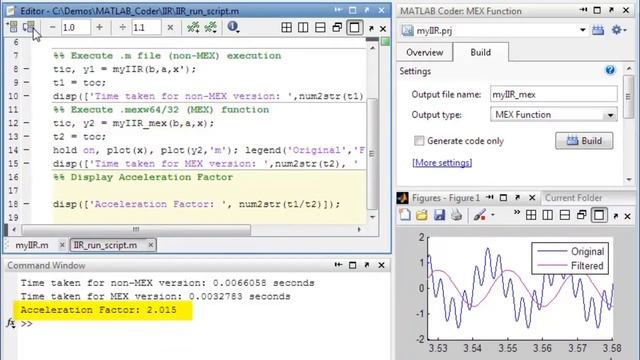Set breakpoint dash on line 10
The width and height of the screenshot is (640, 360).
(x=27, y=96)
